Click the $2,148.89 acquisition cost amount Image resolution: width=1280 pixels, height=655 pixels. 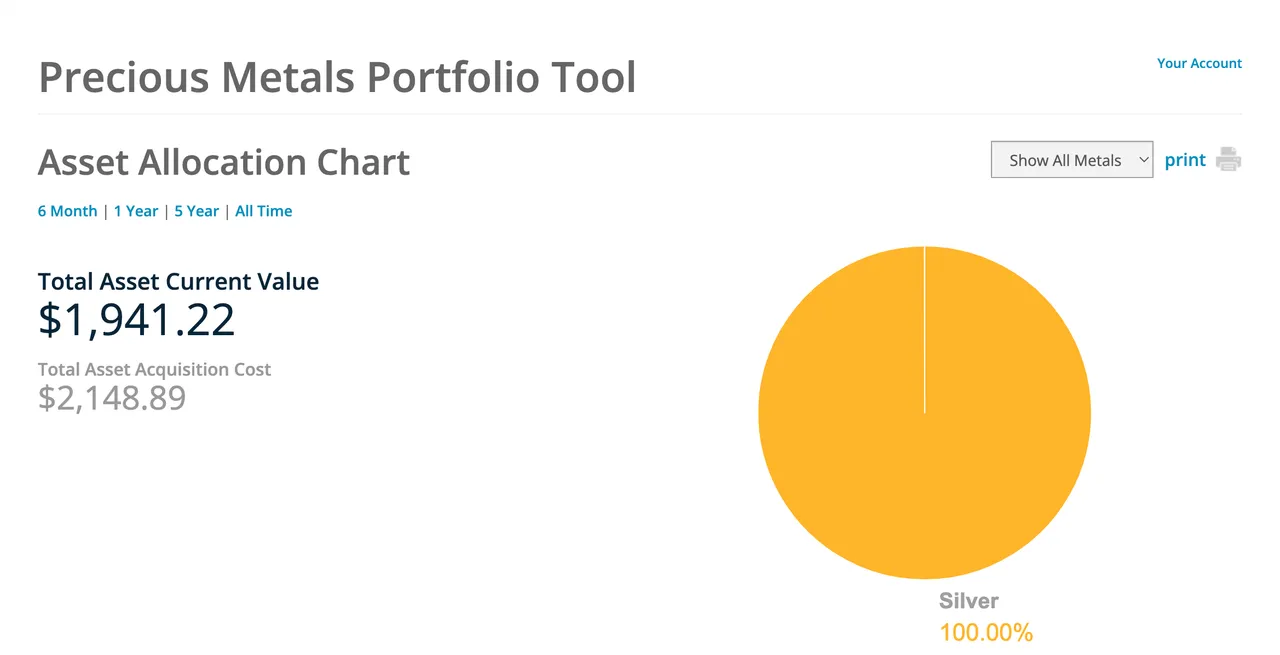click(112, 398)
